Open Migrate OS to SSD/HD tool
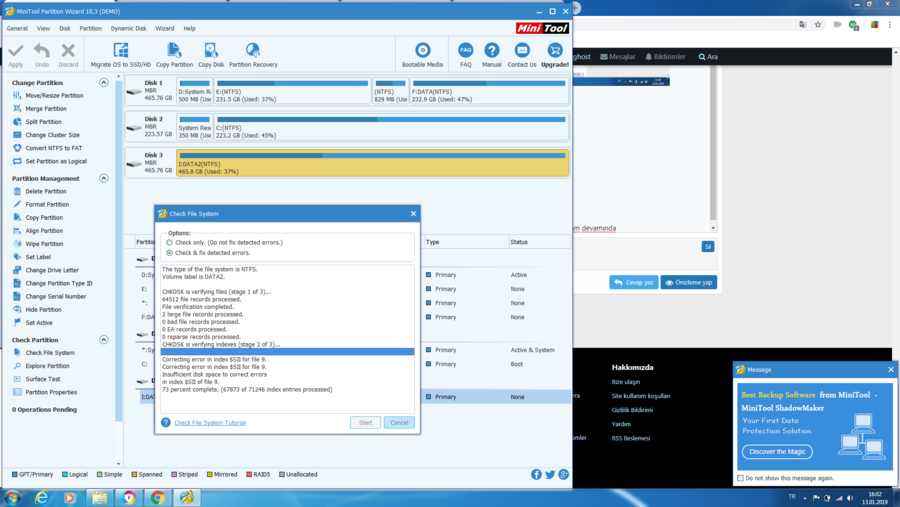The image size is (900, 507). (x=121, y=55)
